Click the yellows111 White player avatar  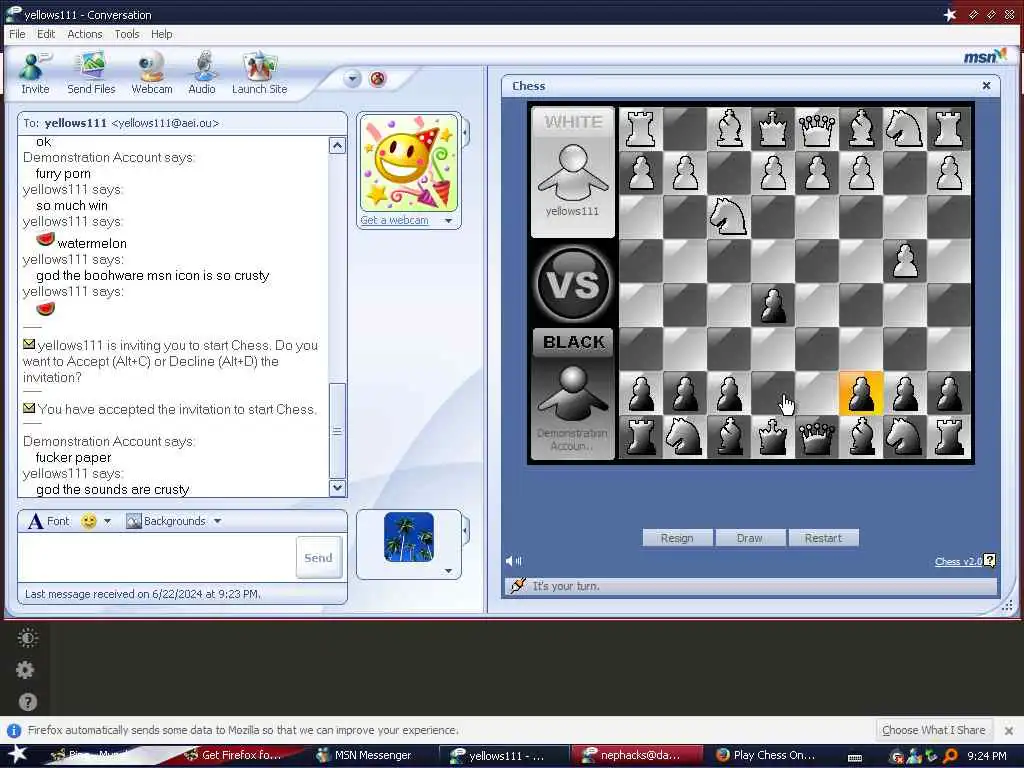573,172
